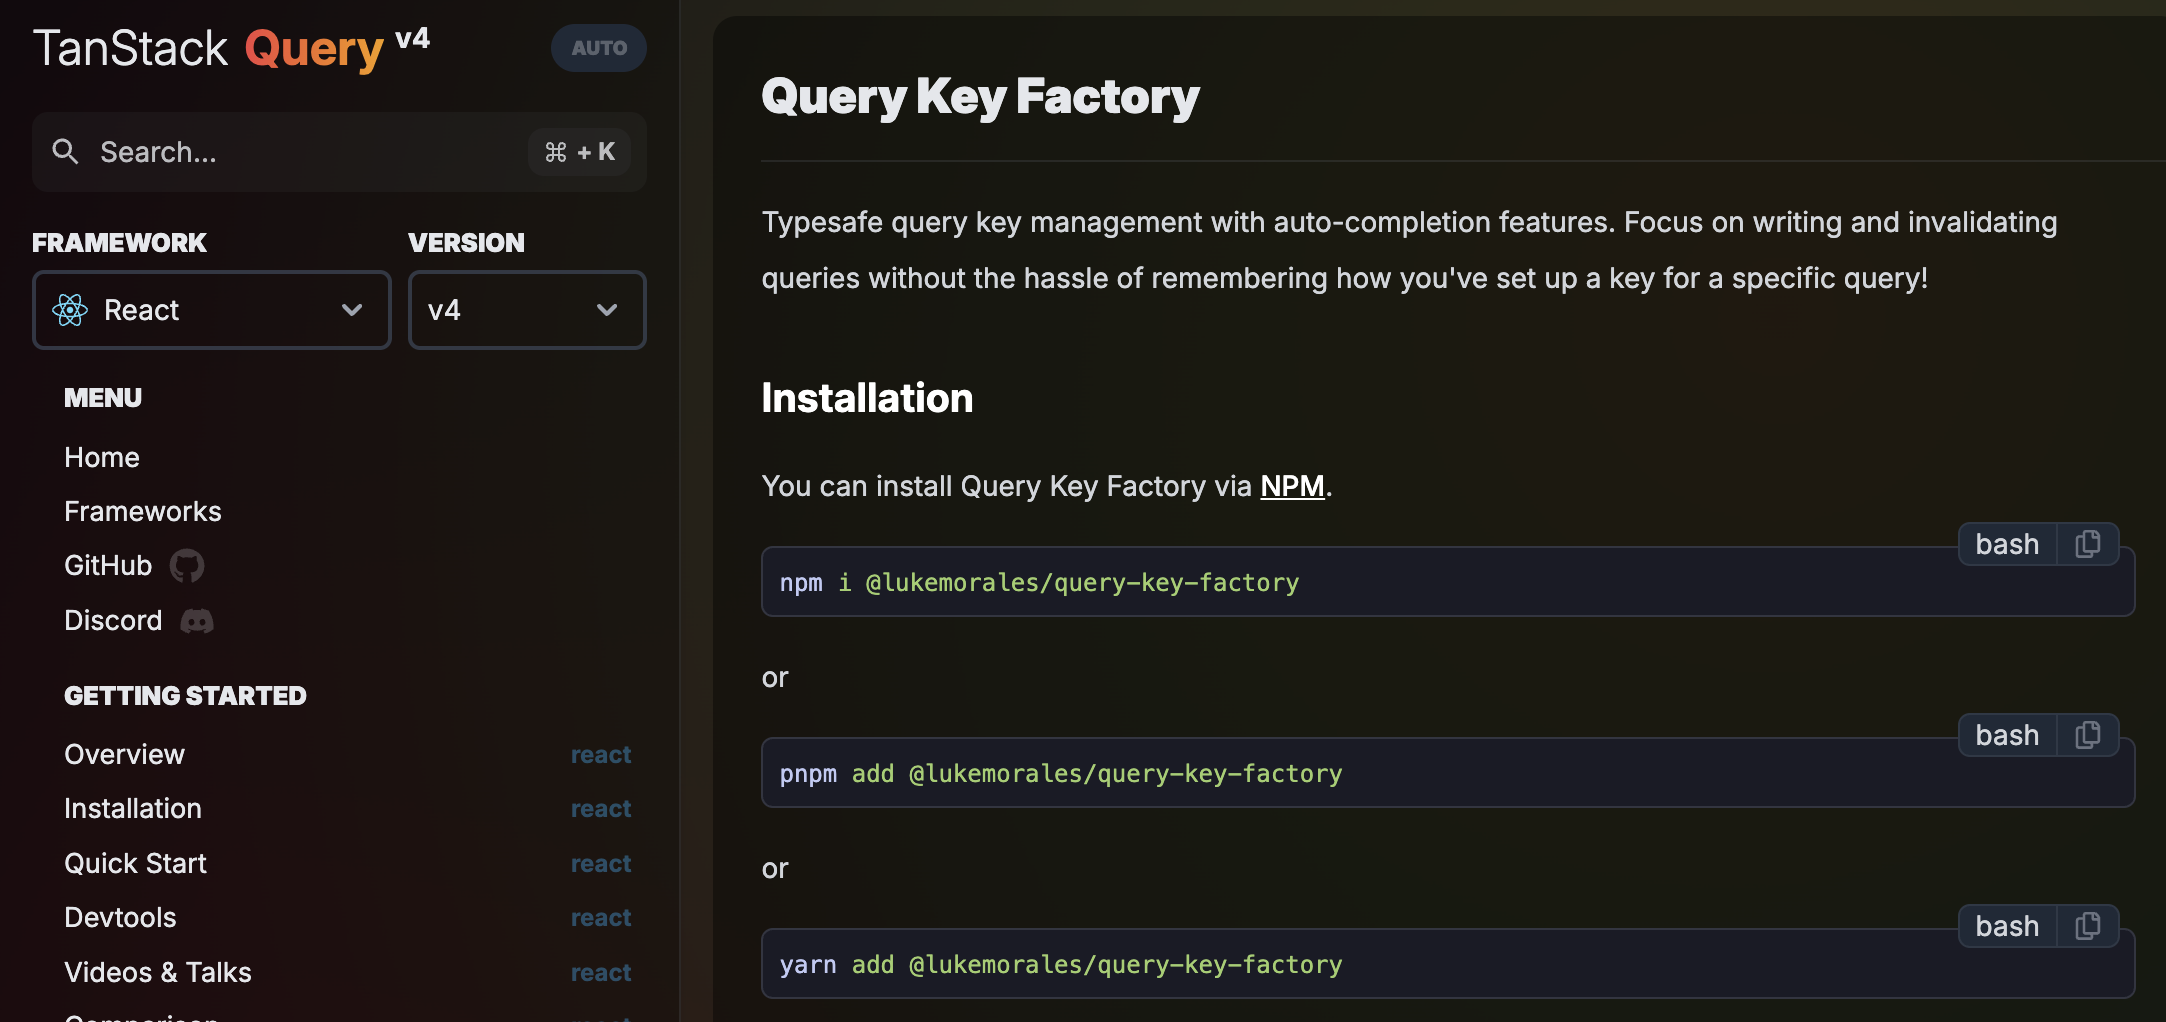The width and height of the screenshot is (2166, 1022).
Task: Click the TanStack logo text
Action: 131,48
